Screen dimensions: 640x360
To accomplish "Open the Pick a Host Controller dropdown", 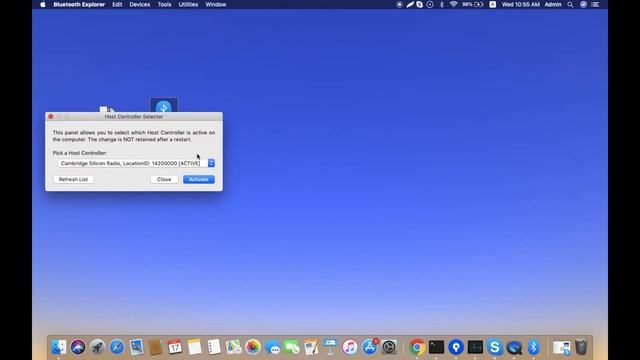I will click(136, 163).
